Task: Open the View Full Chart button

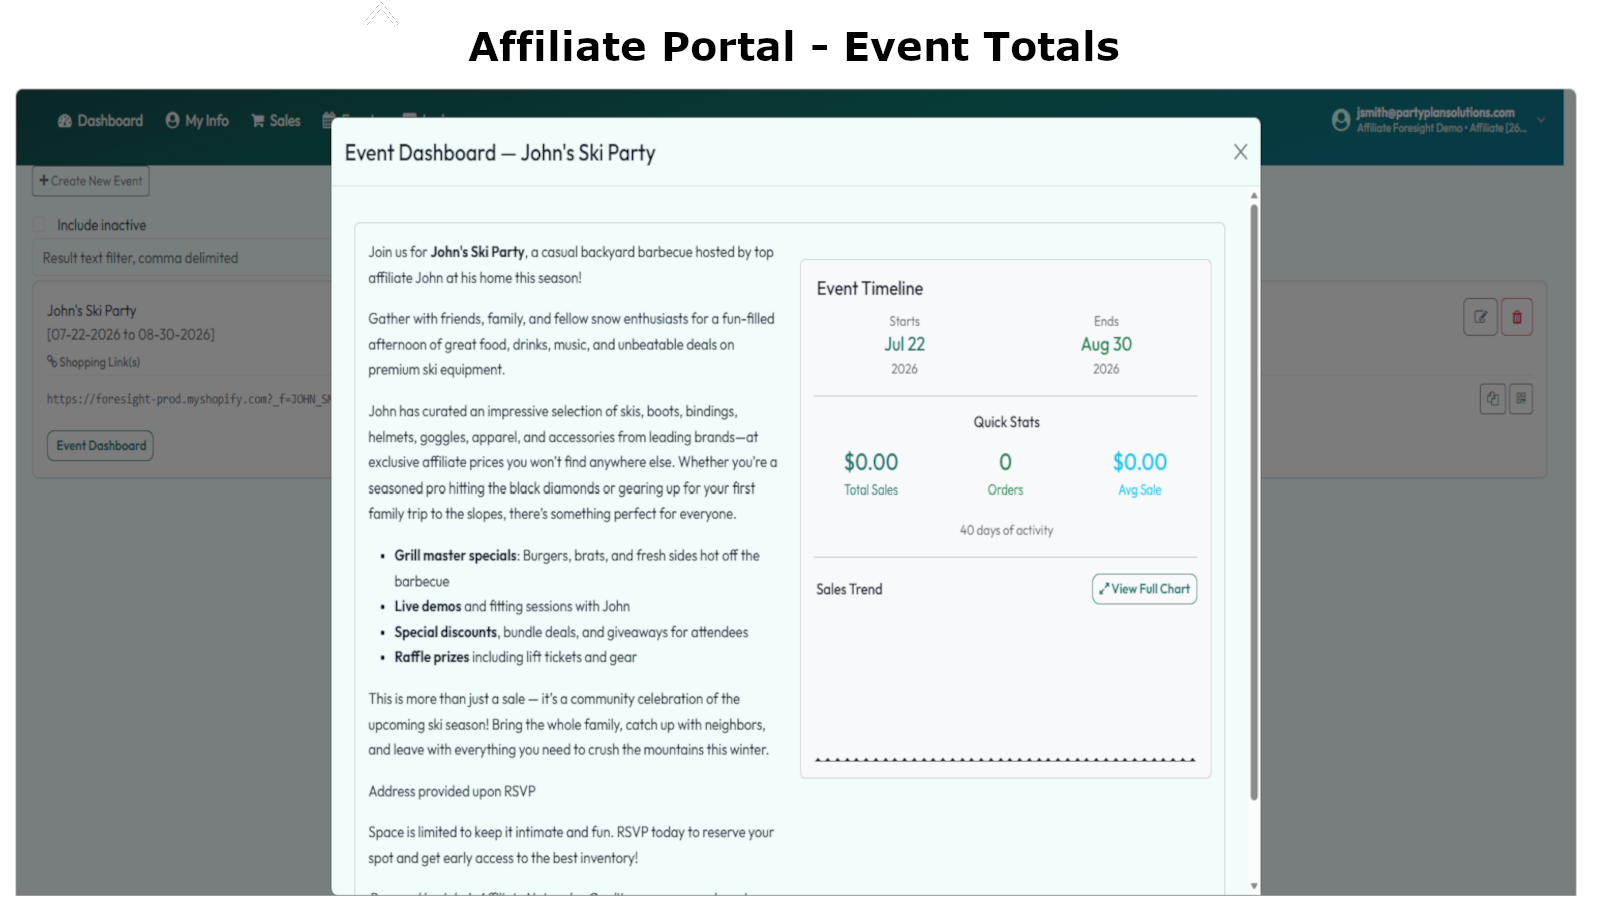Action: pyautogui.click(x=1144, y=589)
